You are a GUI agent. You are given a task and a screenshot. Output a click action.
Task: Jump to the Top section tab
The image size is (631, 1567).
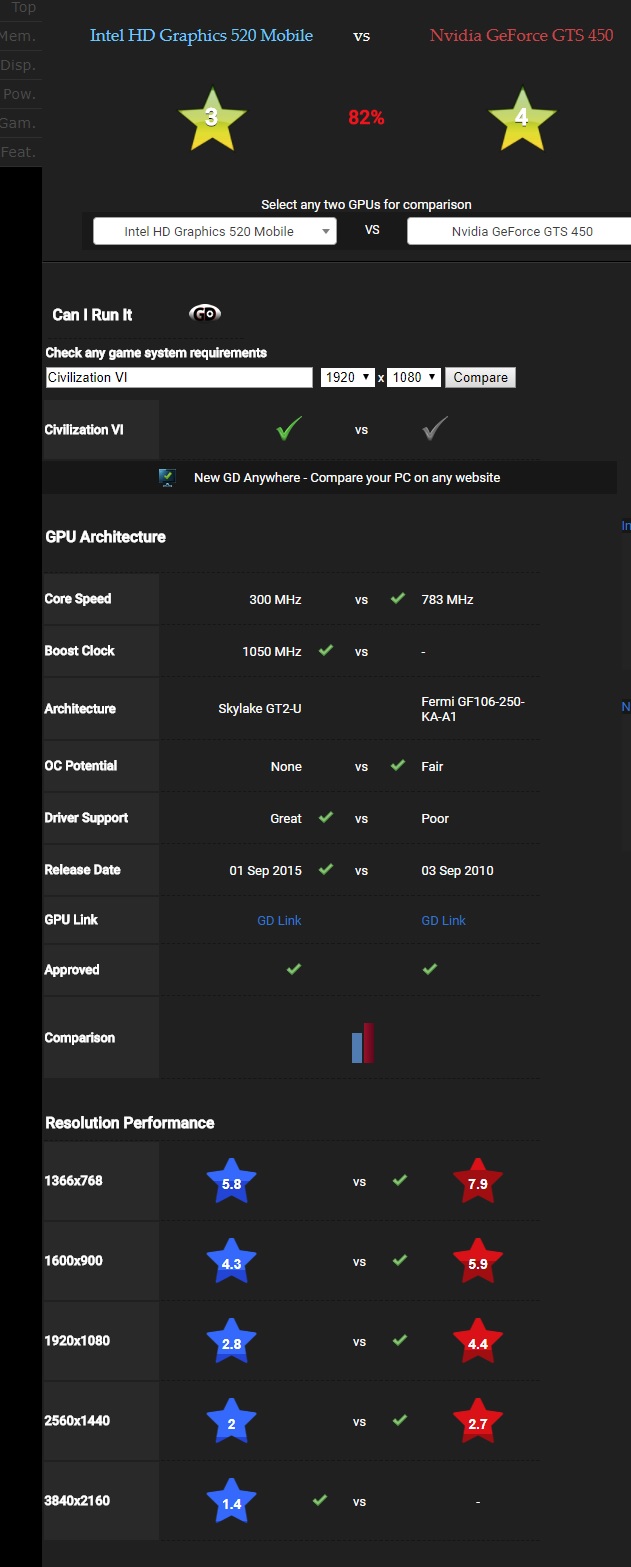pyautogui.click(x=21, y=8)
